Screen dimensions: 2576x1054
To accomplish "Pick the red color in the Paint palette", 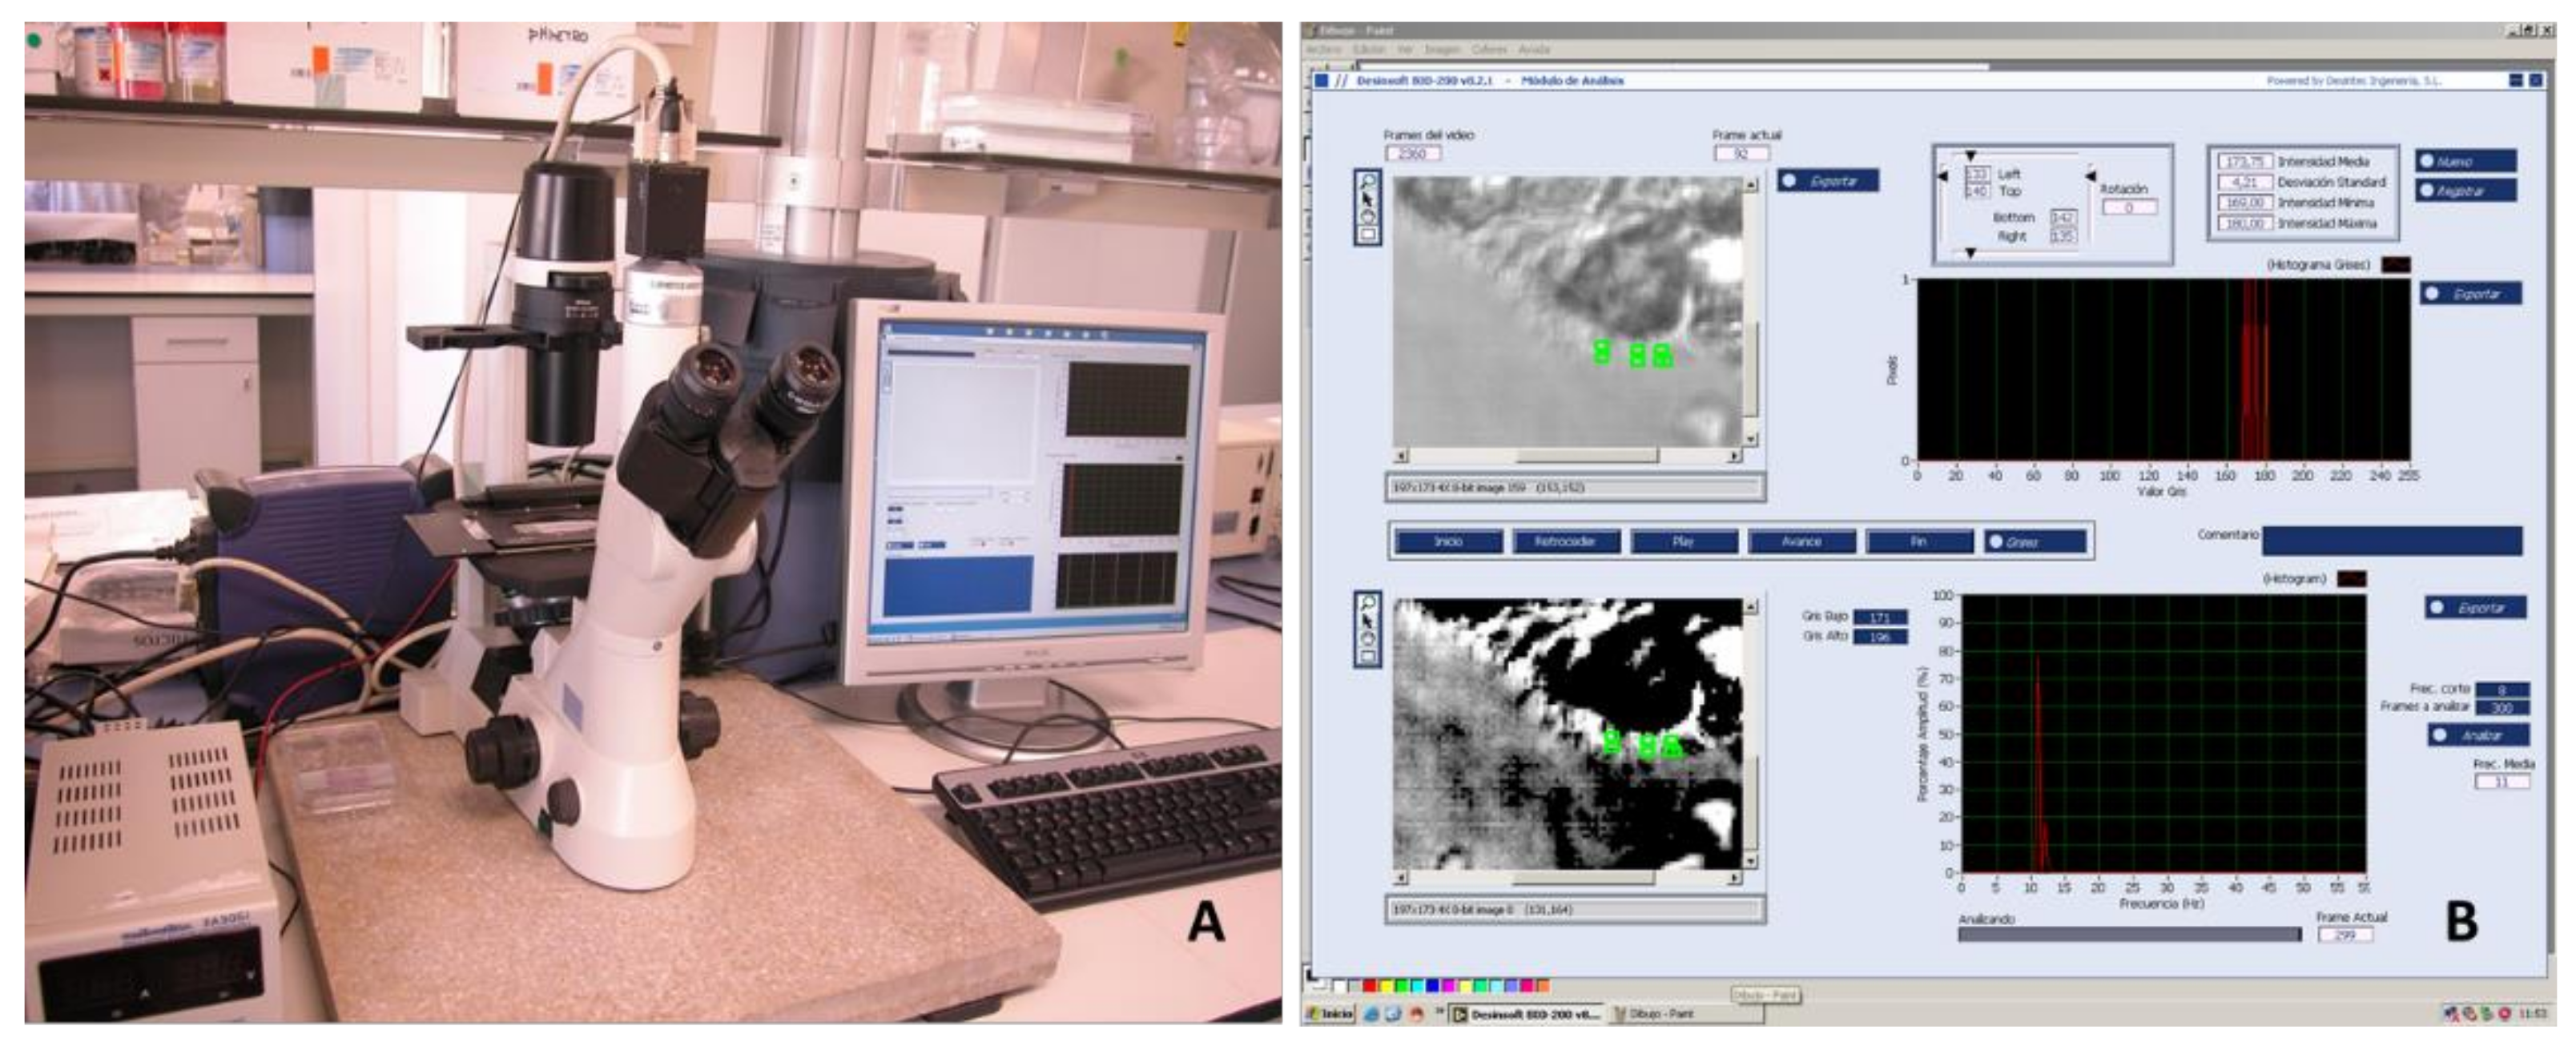I will tap(1371, 986).
